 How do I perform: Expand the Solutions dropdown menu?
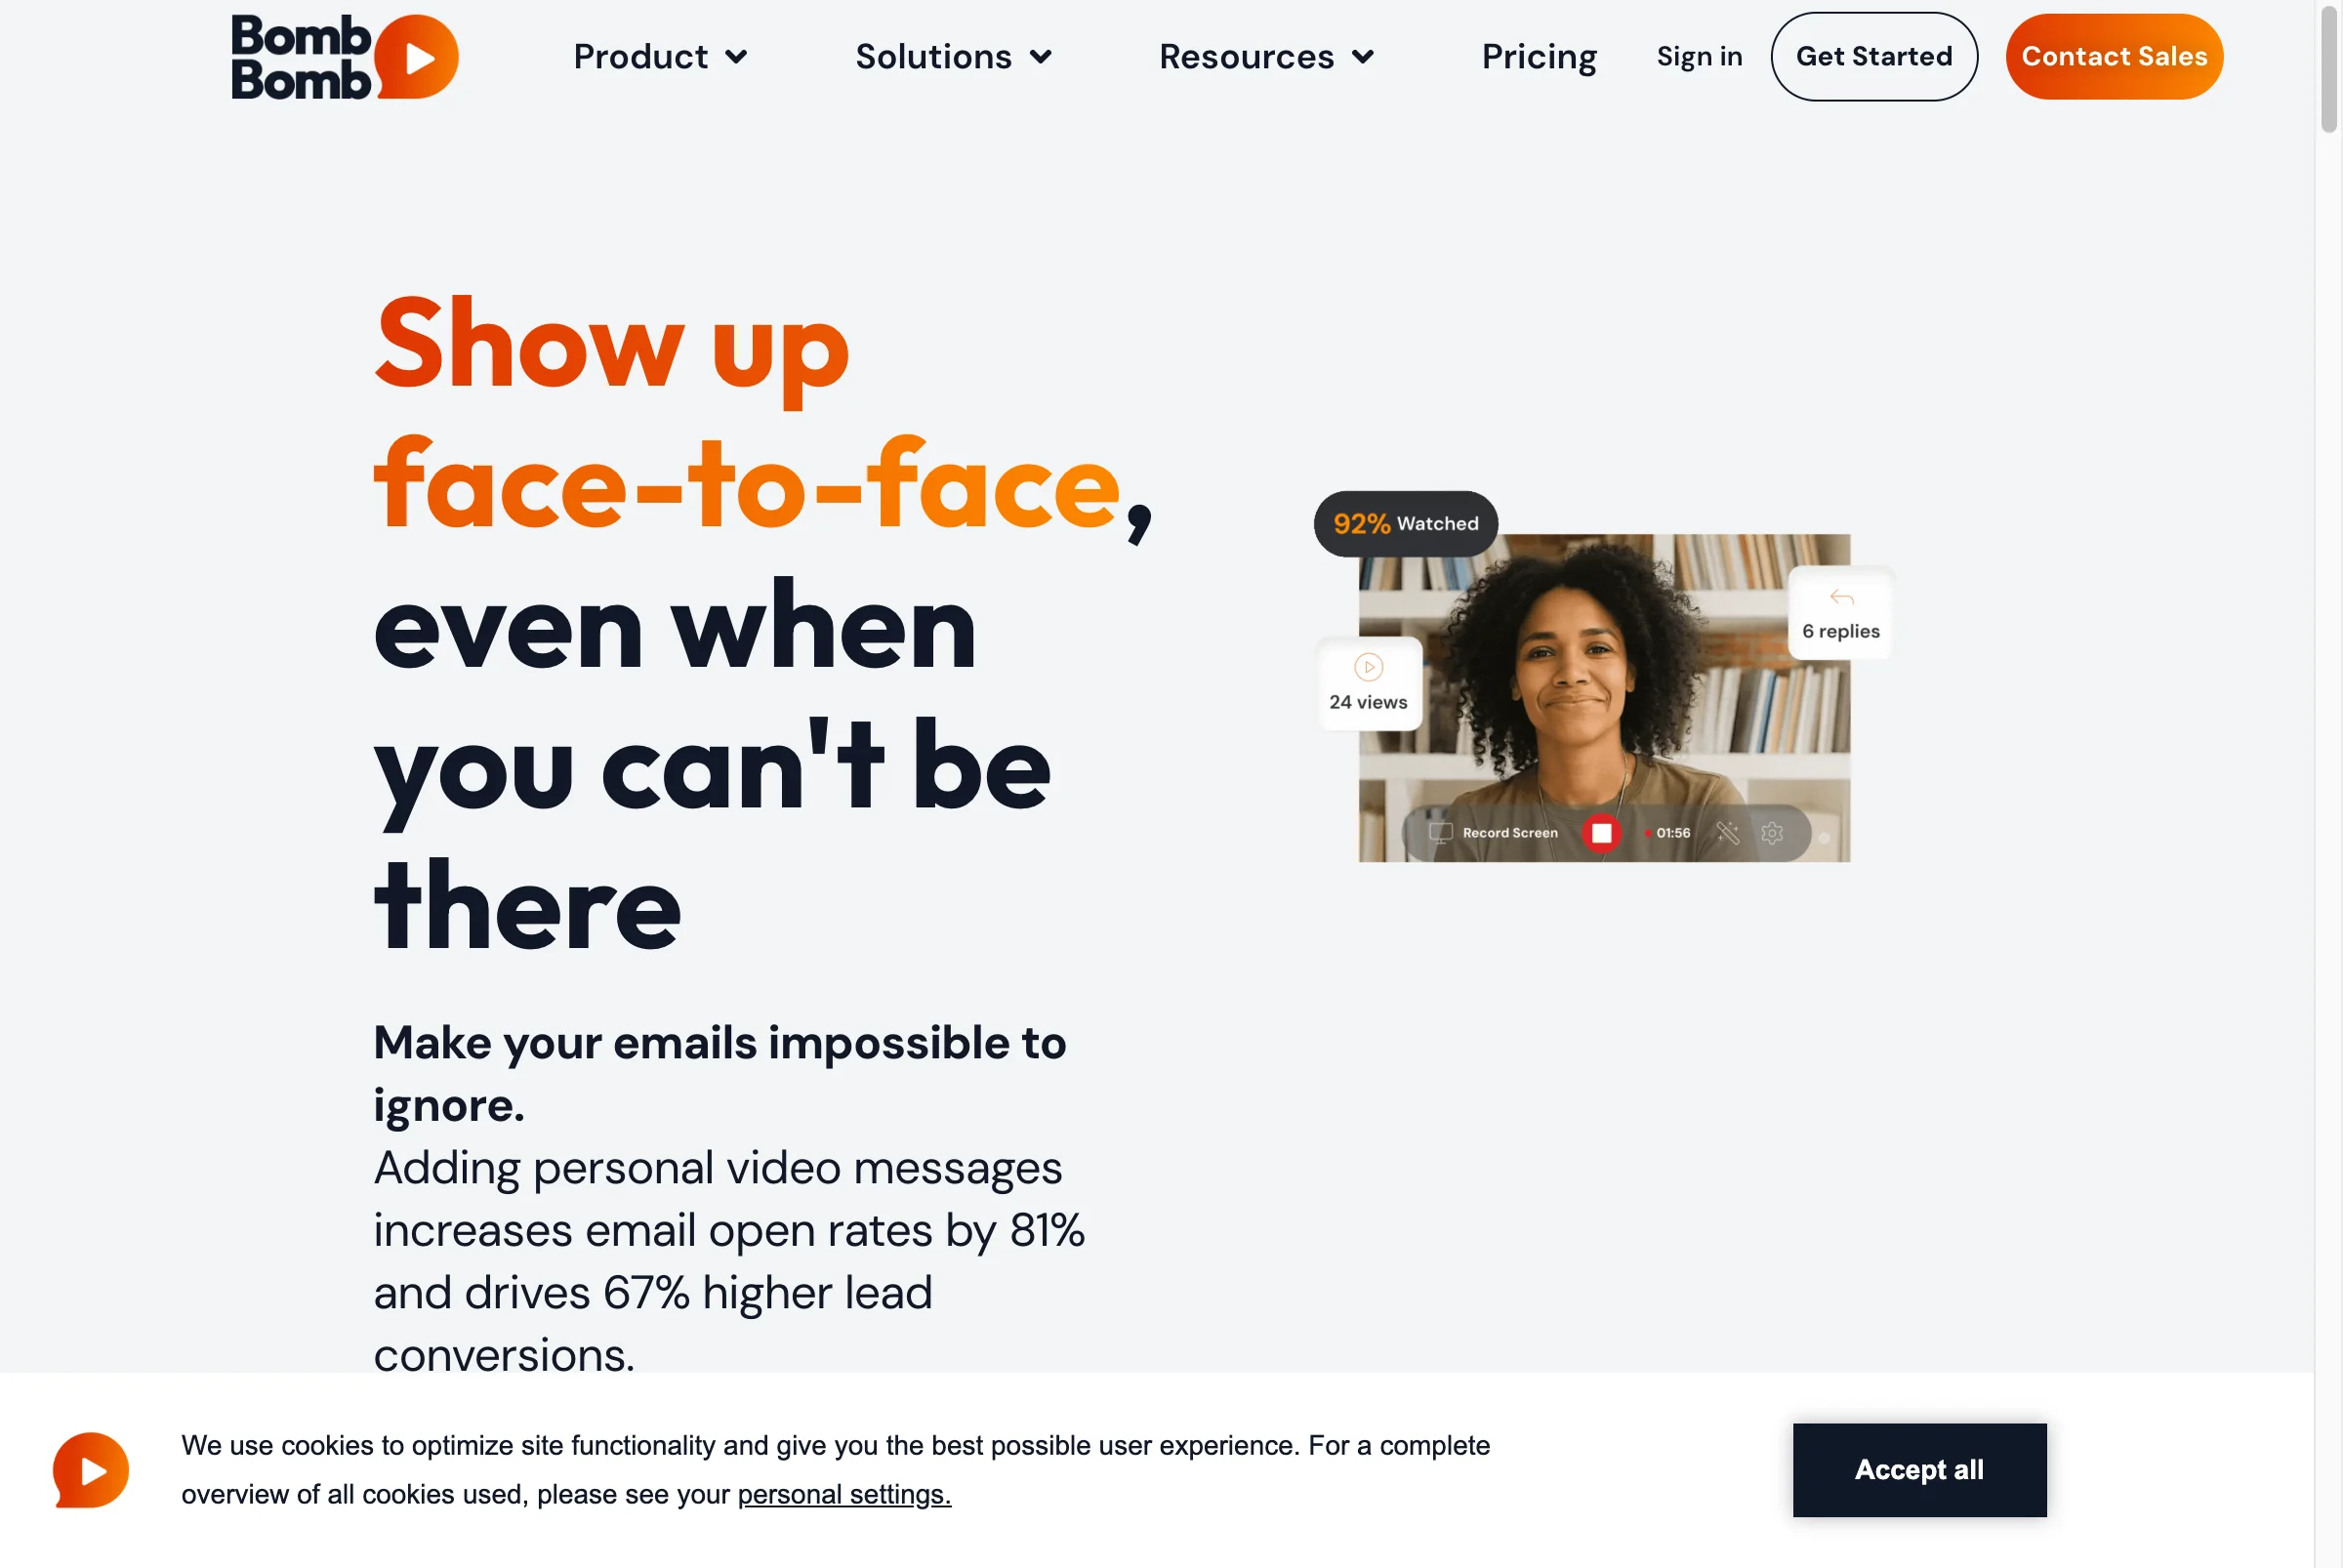953,56
